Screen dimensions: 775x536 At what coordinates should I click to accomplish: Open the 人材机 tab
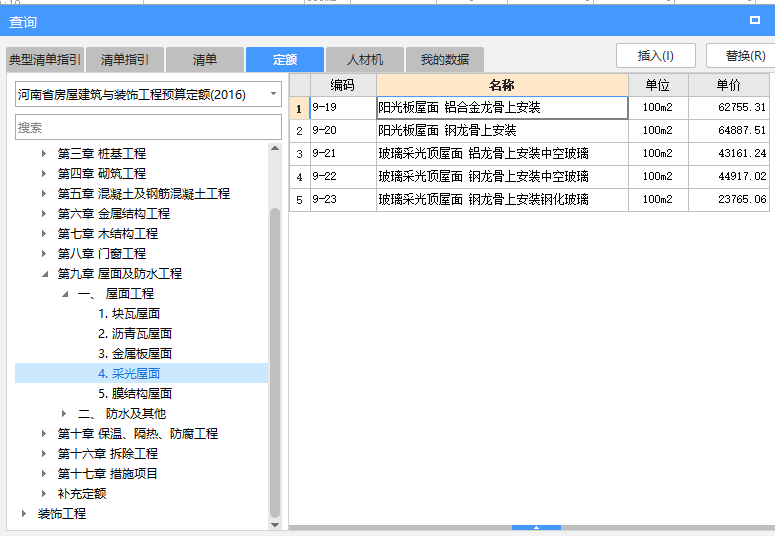coord(365,60)
